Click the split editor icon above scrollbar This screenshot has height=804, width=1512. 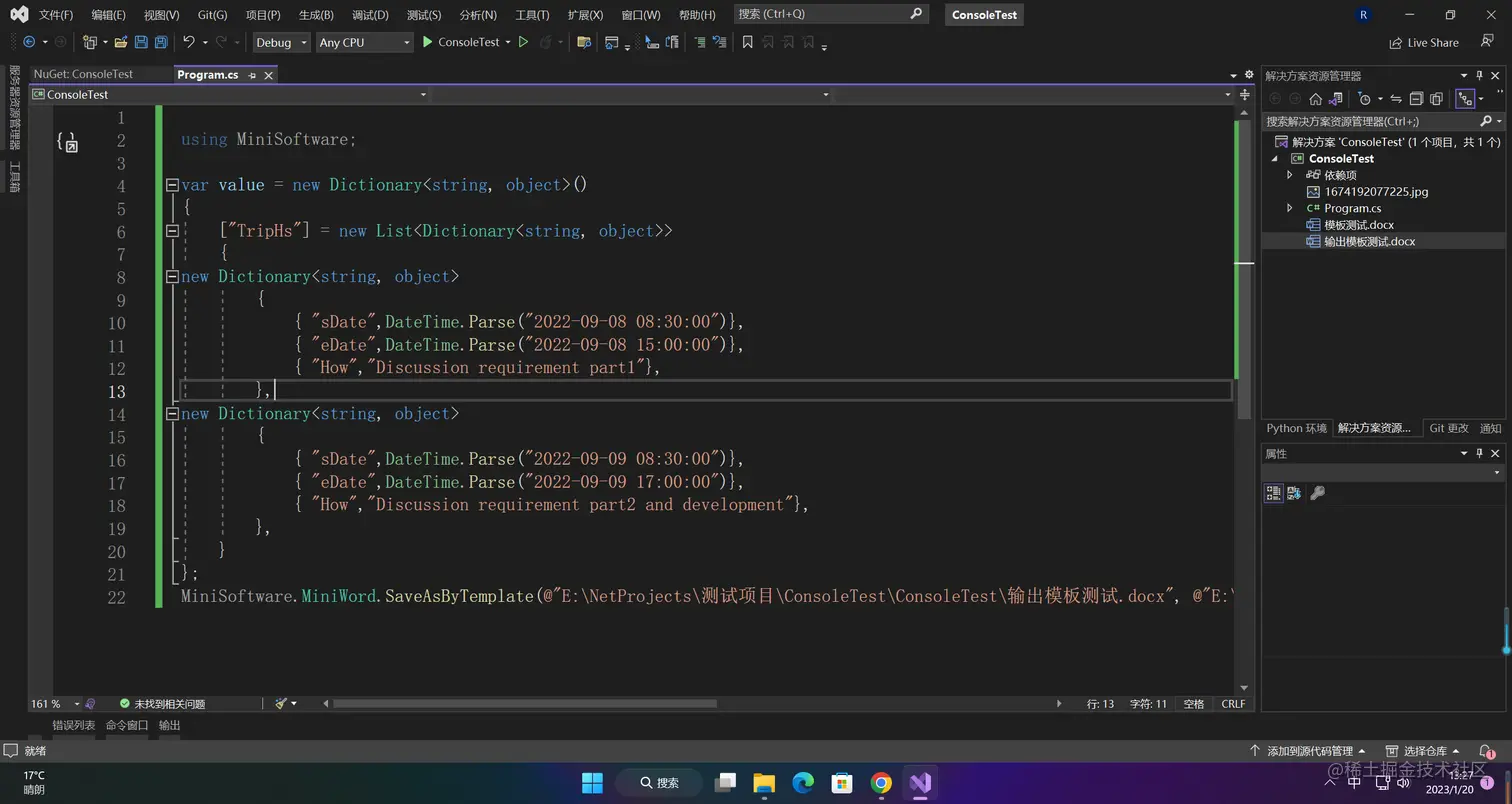point(1245,94)
